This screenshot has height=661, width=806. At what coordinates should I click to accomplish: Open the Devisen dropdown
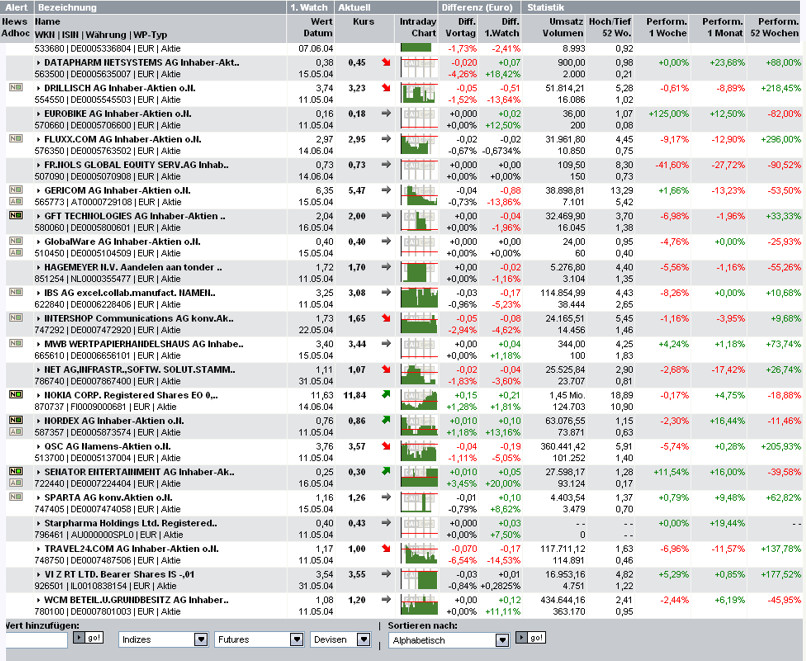pyautogui.click(x=340, y=639)
